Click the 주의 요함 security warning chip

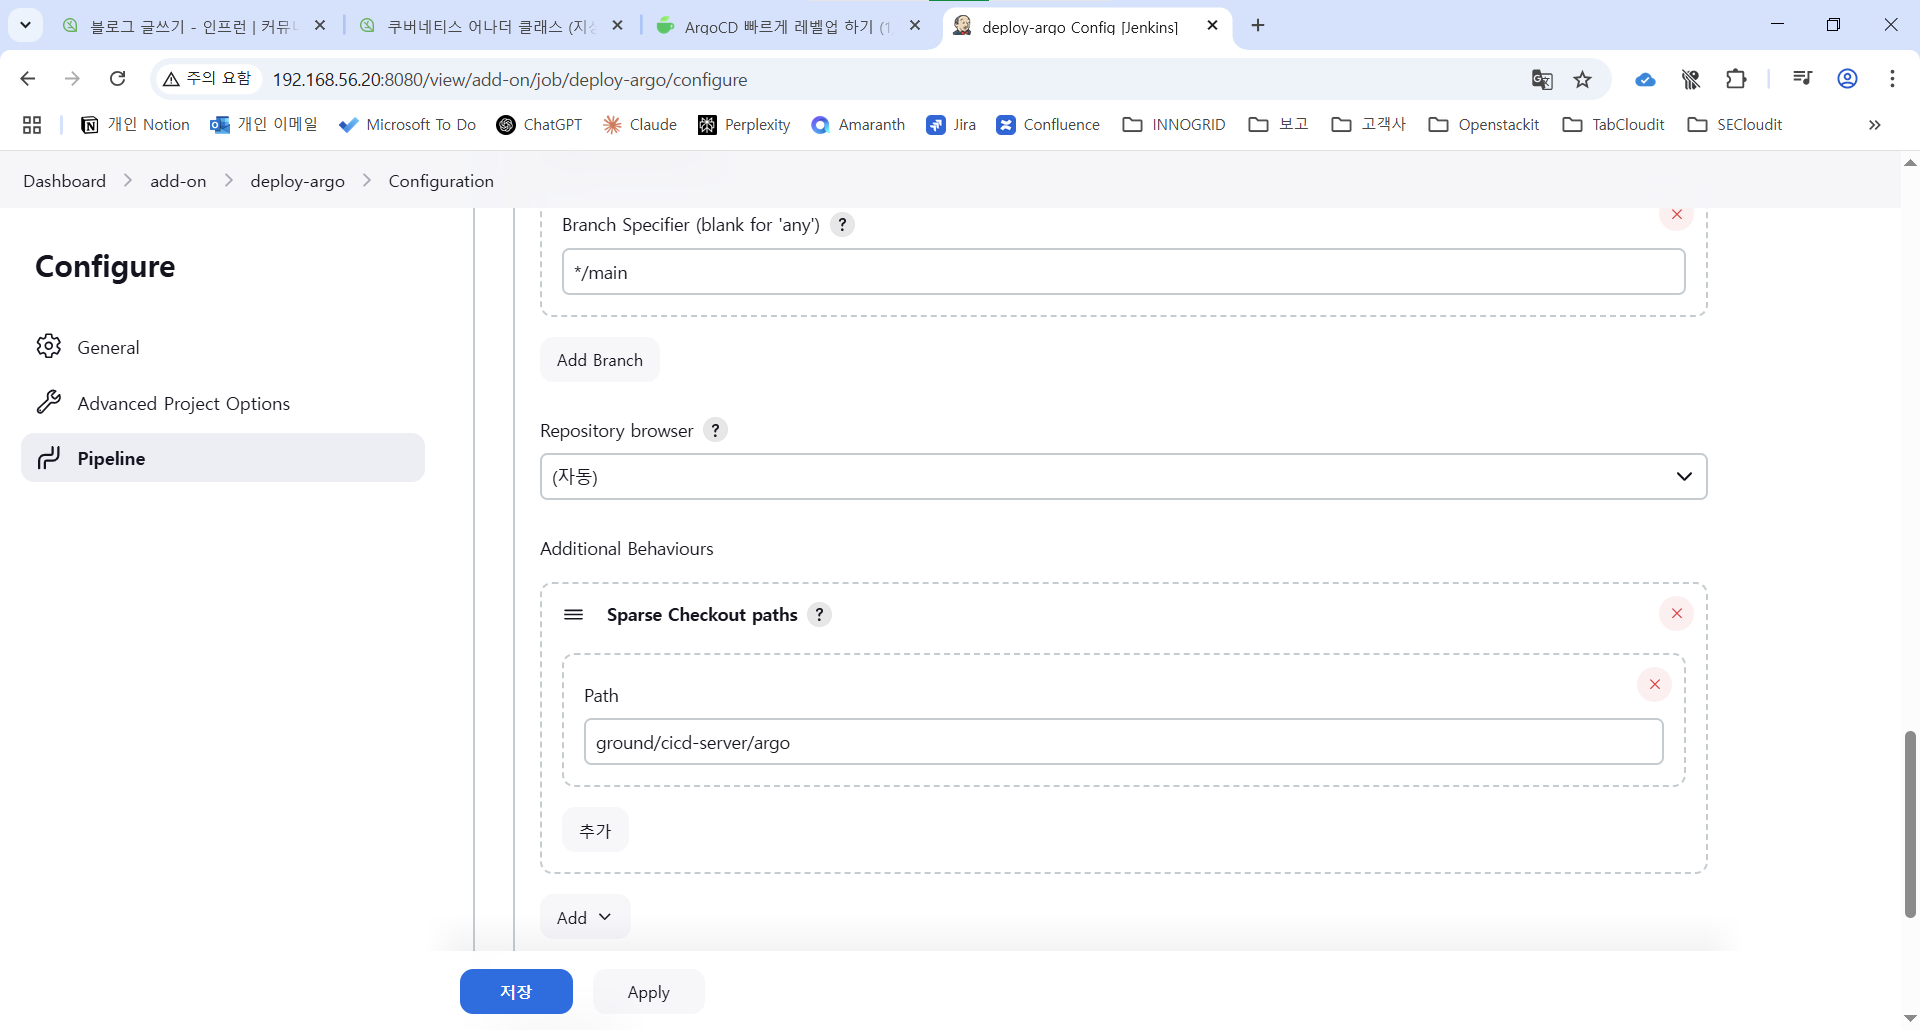tap(208, 79)
